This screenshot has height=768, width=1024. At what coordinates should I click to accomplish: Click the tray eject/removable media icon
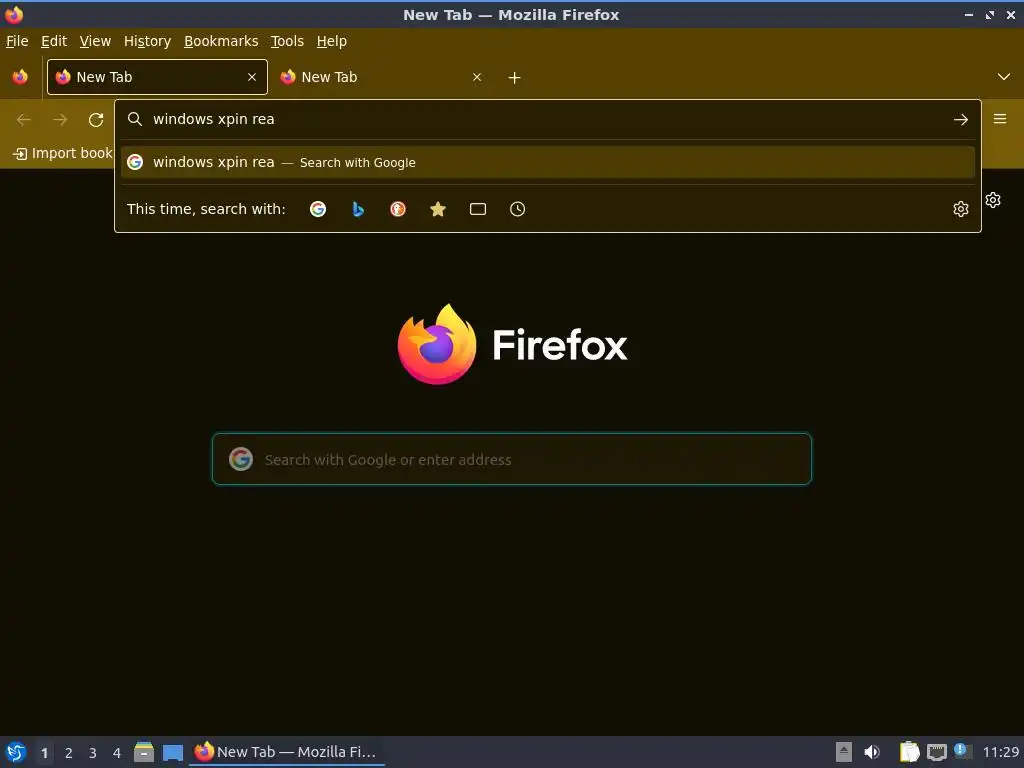click(844, 752)
